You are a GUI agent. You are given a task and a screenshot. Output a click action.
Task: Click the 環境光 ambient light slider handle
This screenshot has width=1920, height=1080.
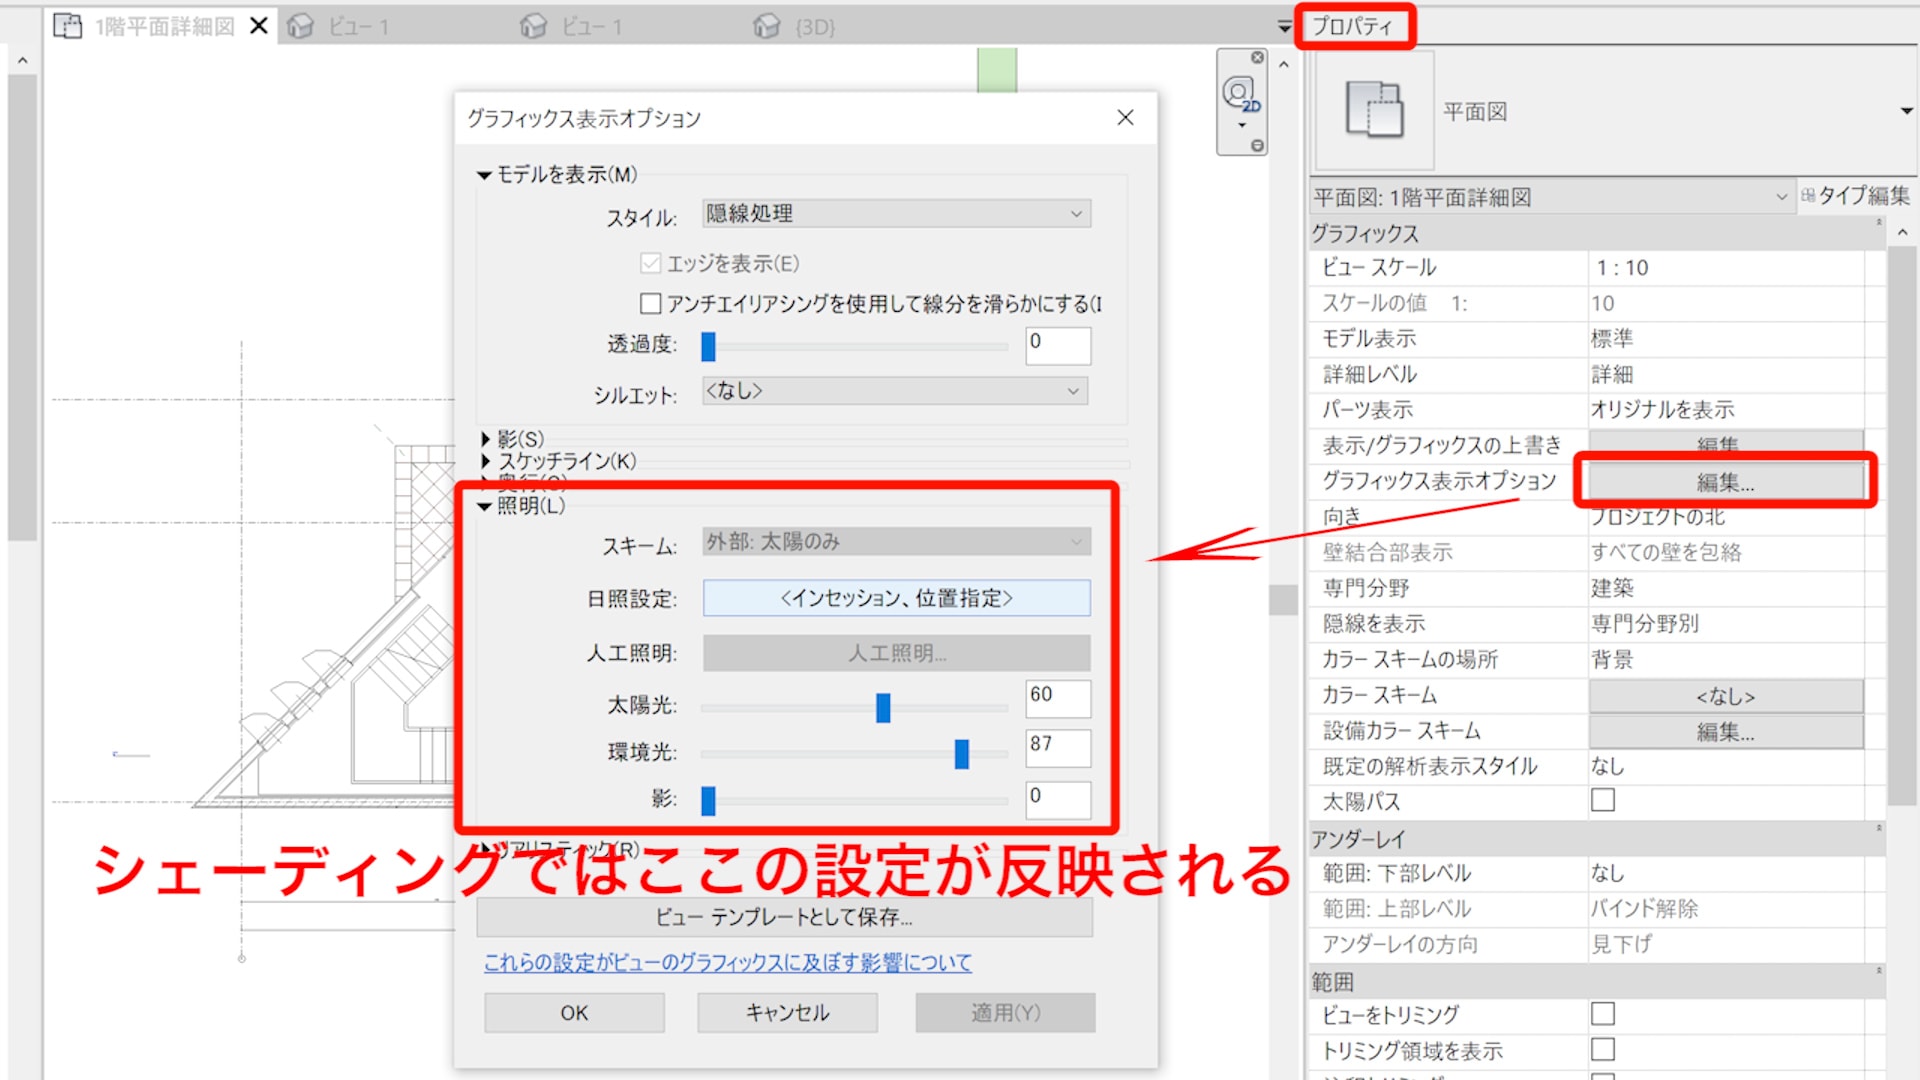coord(961,753)
